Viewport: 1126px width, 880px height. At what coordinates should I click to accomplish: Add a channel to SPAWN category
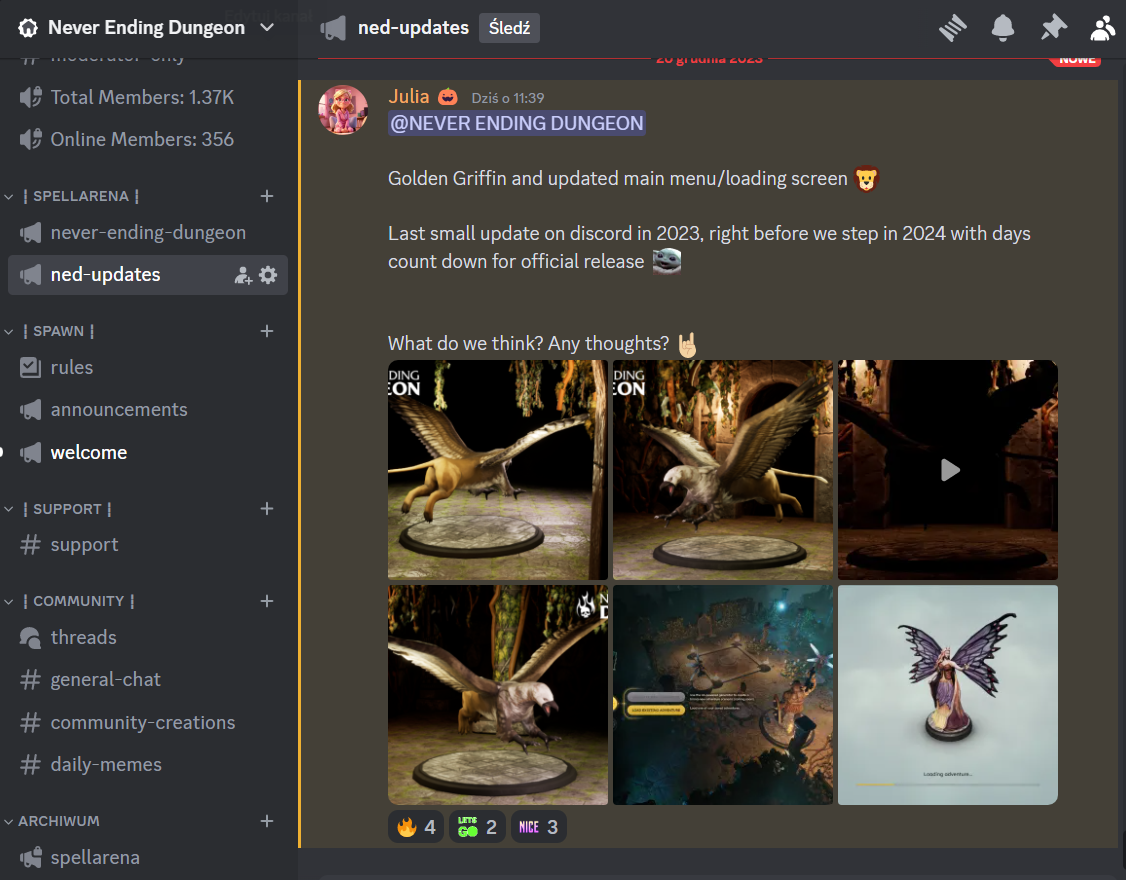[x=266, y=331]
